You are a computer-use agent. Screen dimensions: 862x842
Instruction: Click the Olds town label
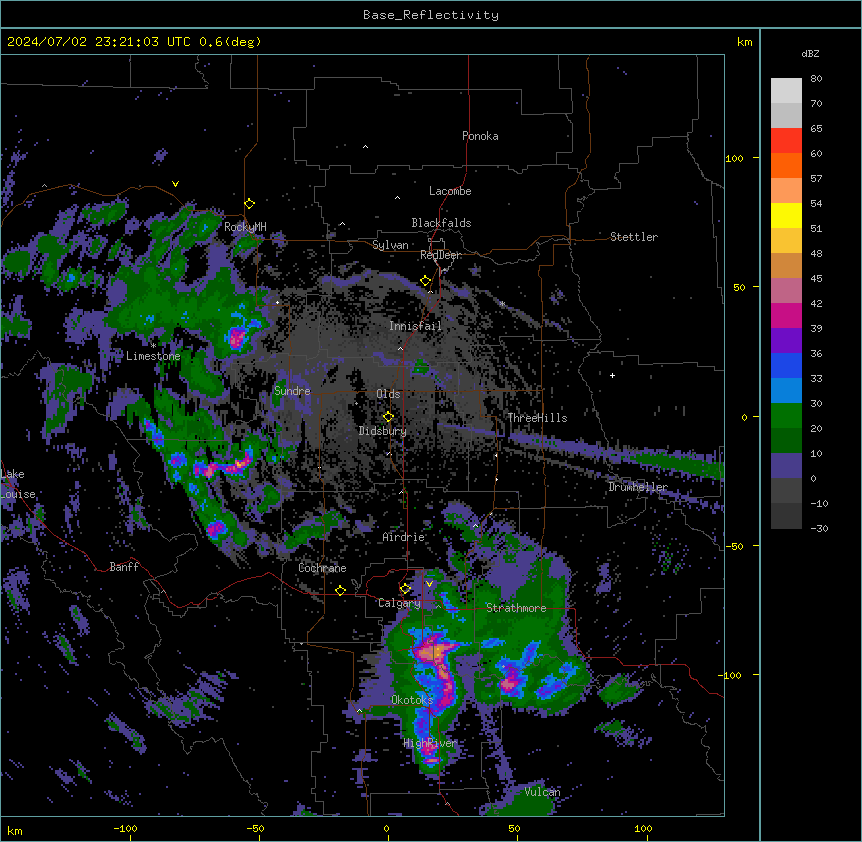[x=388, y=394]
